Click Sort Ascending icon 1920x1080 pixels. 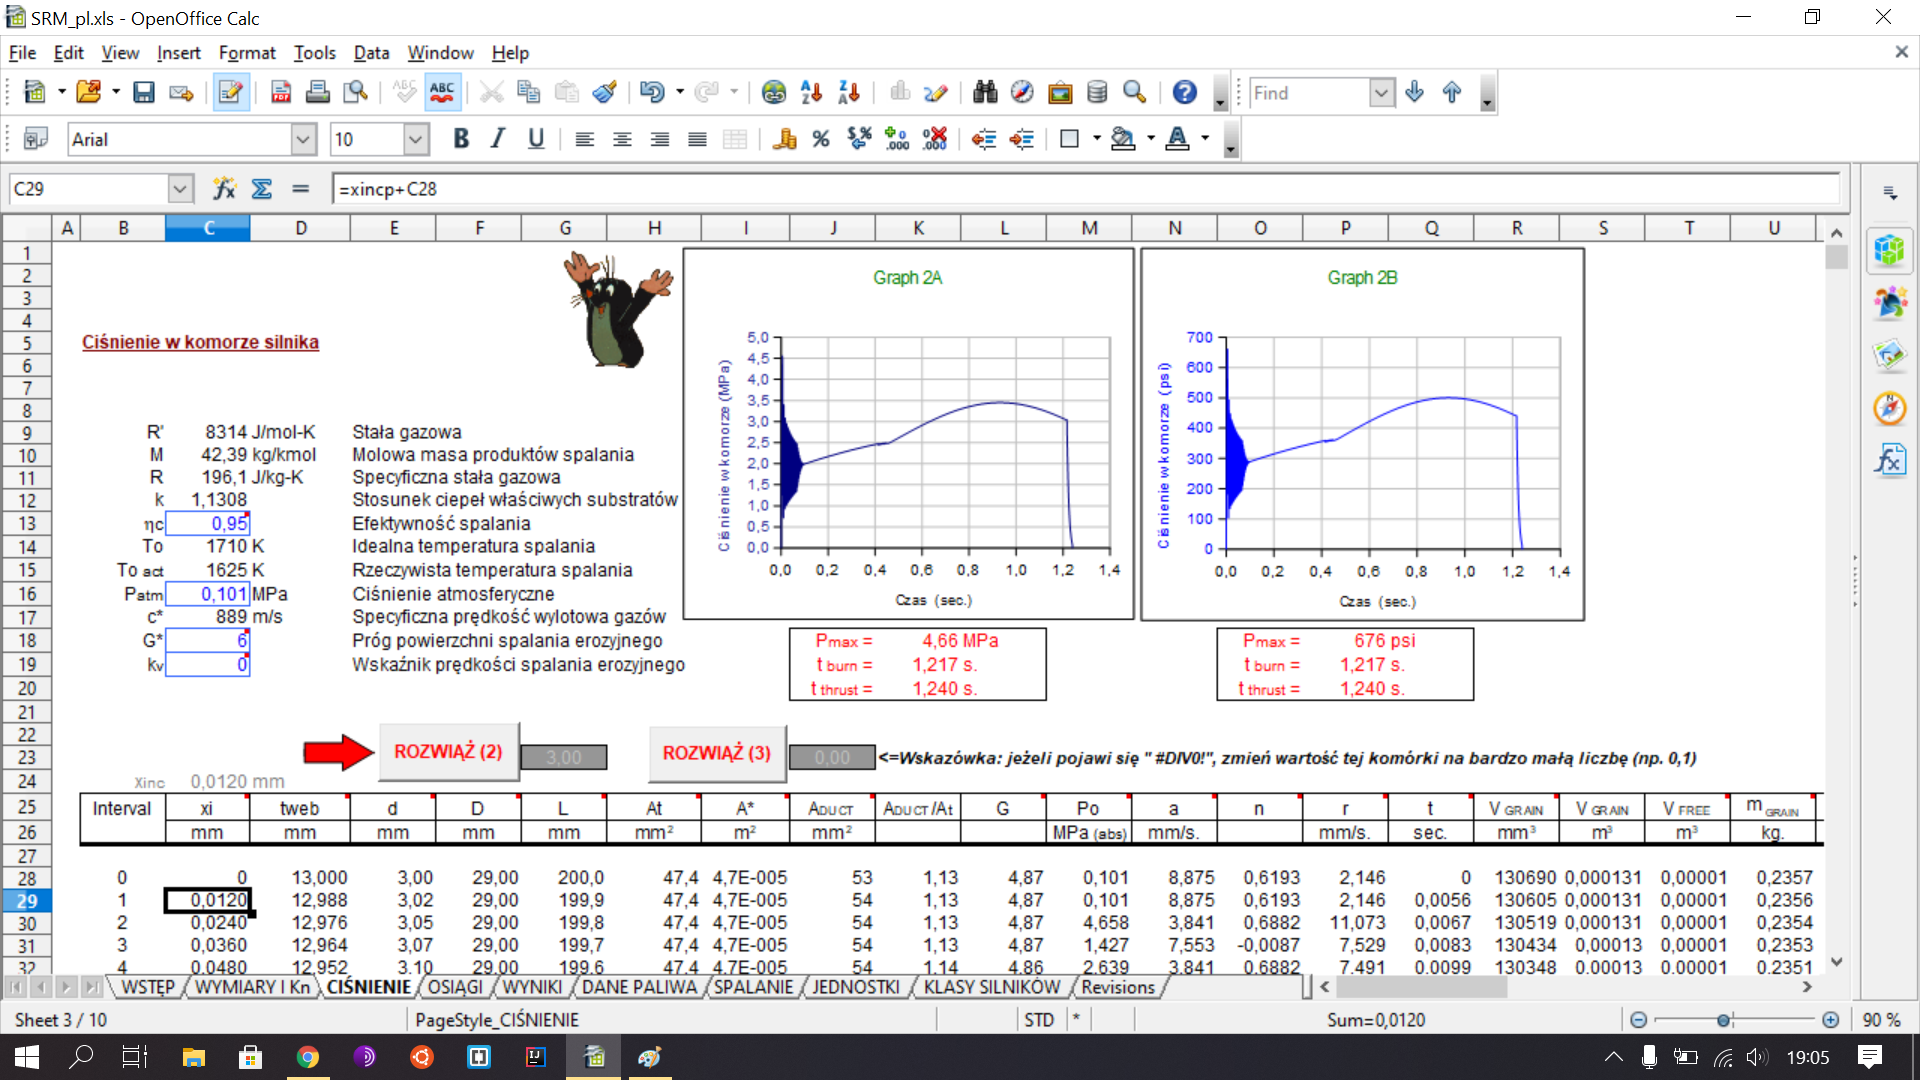811,93
